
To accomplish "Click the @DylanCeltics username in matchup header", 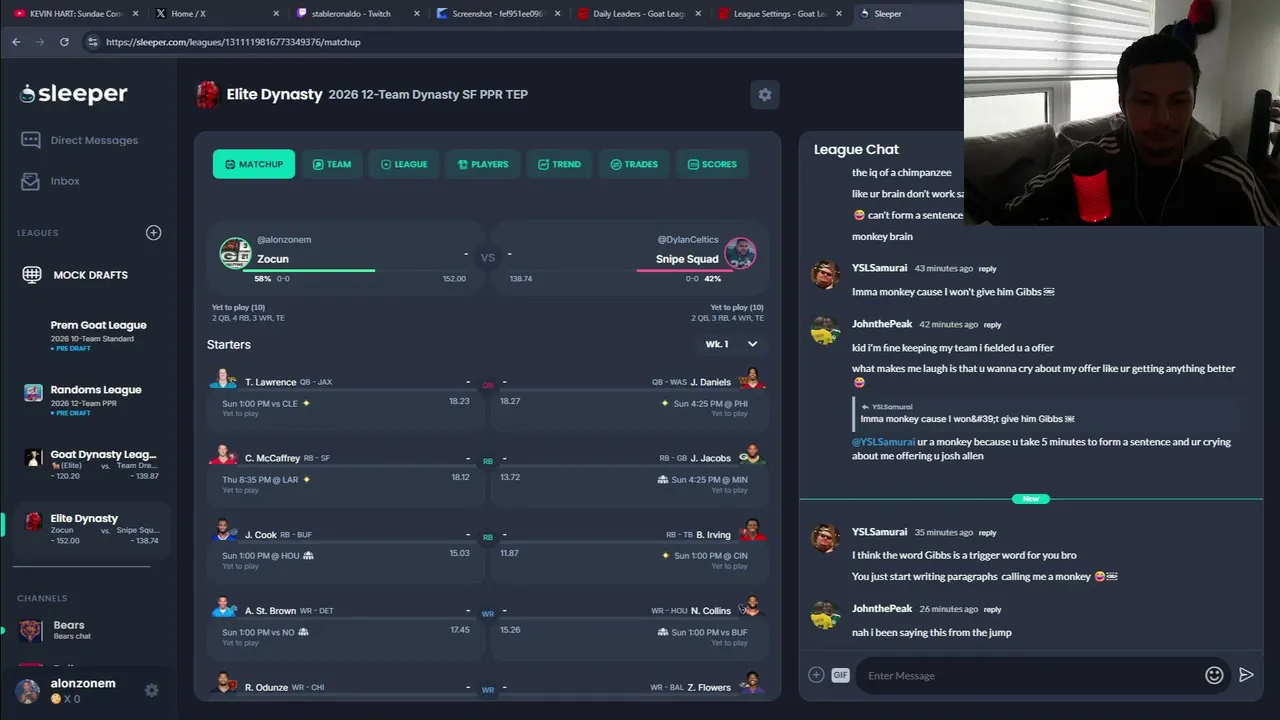I will tap(688, 240).
